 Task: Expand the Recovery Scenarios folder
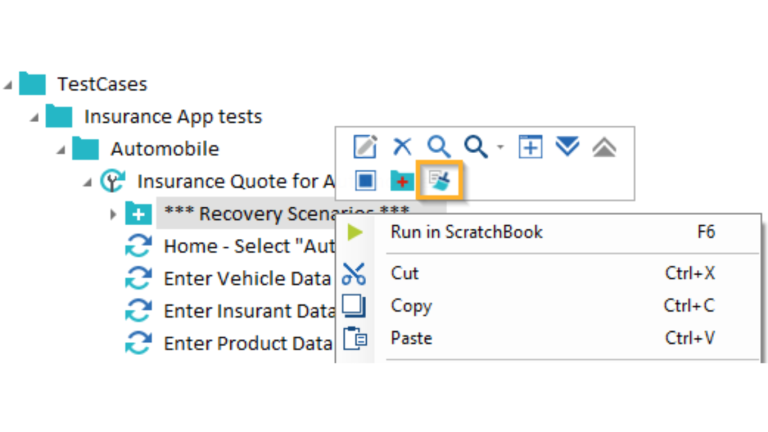(x=113, y=214)
